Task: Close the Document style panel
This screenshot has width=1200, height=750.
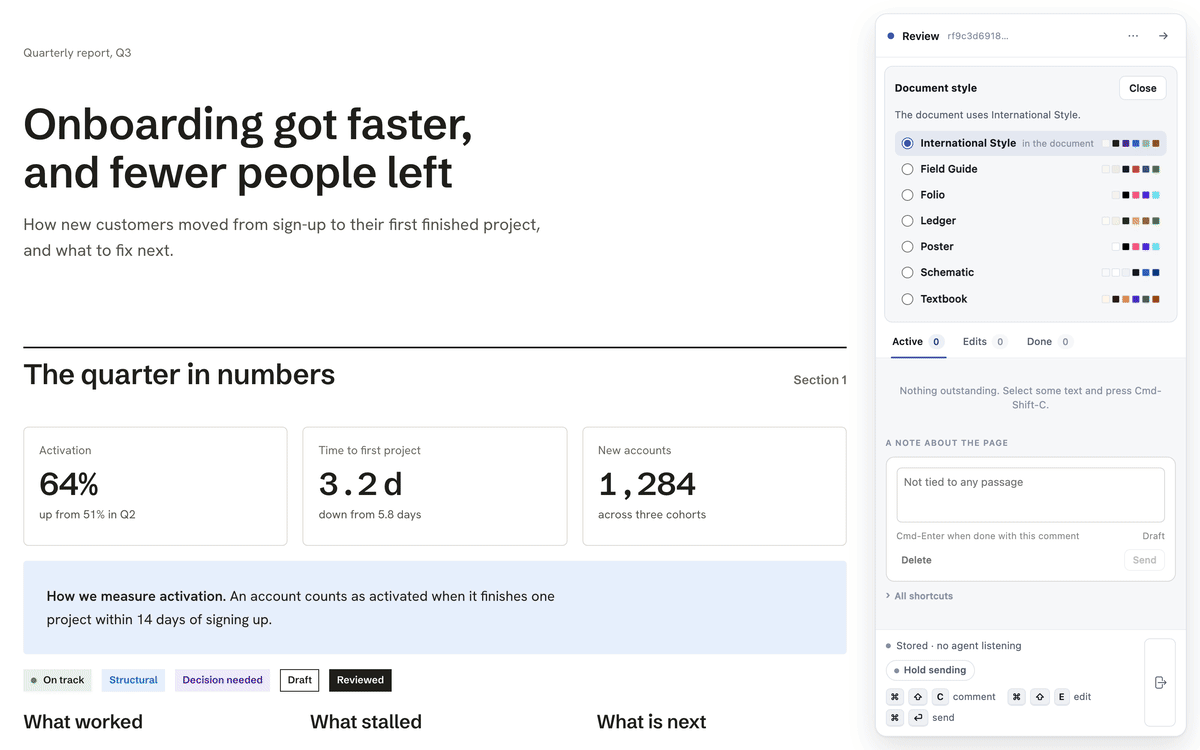Action: pyautogui.click(x=1143, y=88)
